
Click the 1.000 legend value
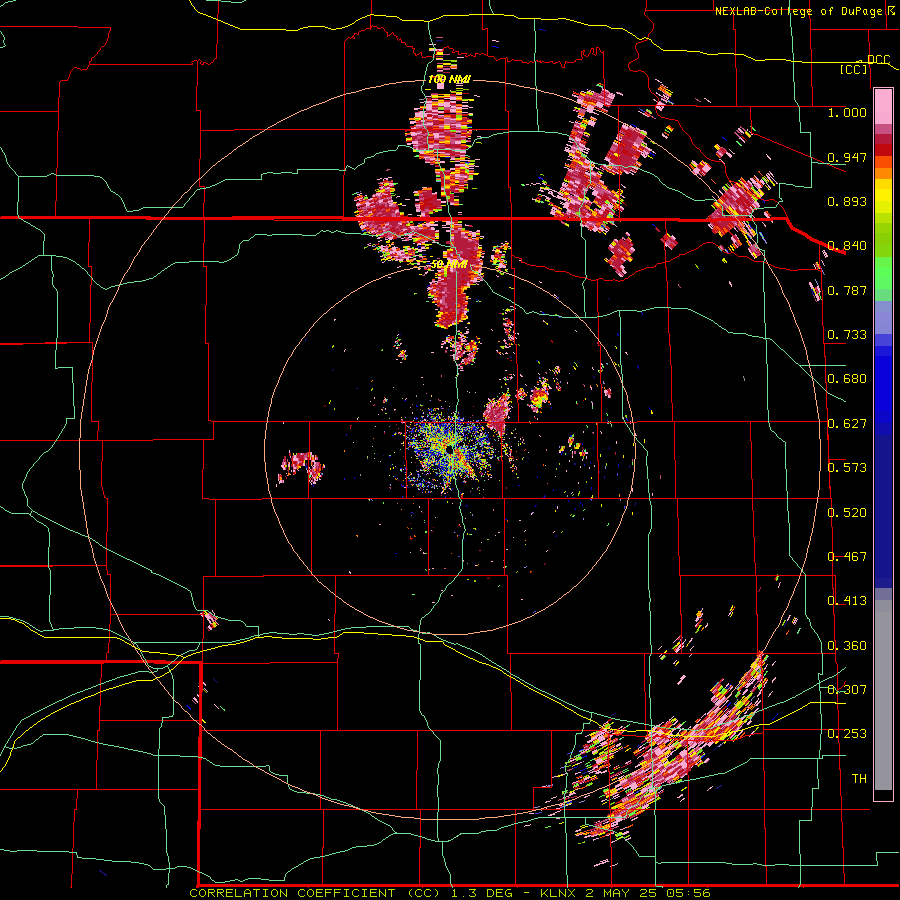847,112
